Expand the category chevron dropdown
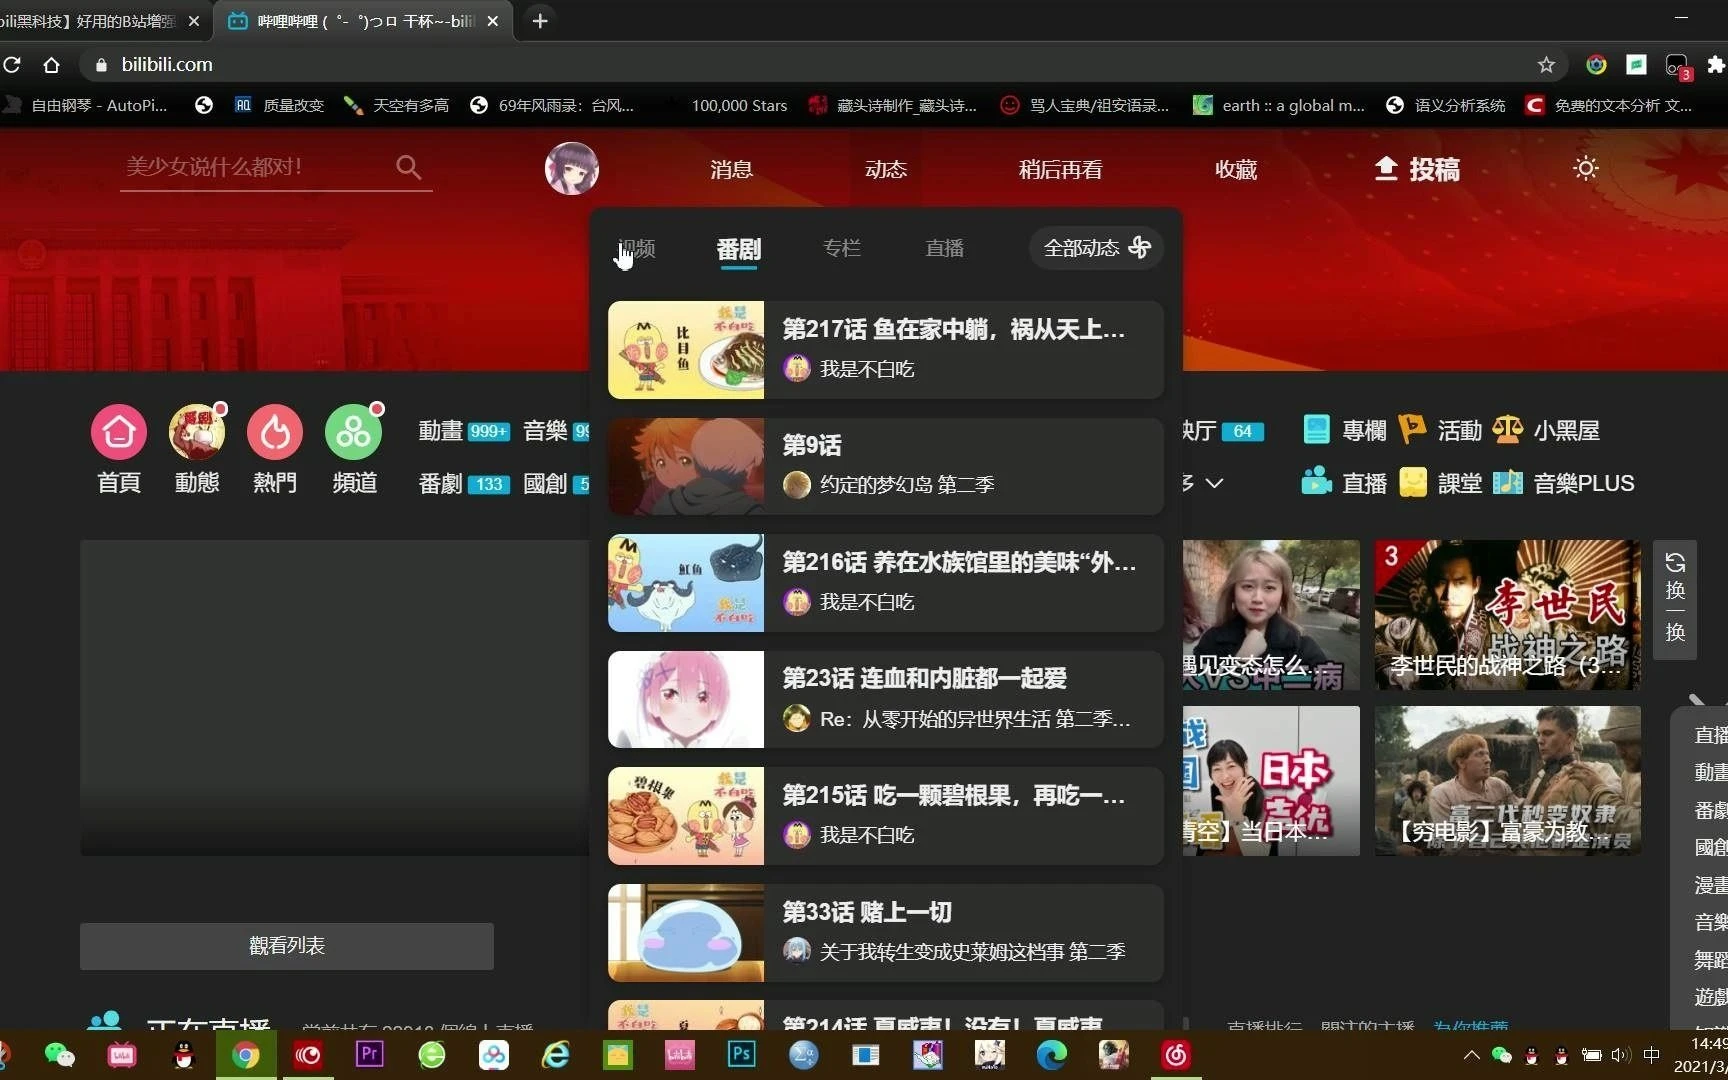The width and height of the screenshot is (1728, 1080). click(1214, 484)
